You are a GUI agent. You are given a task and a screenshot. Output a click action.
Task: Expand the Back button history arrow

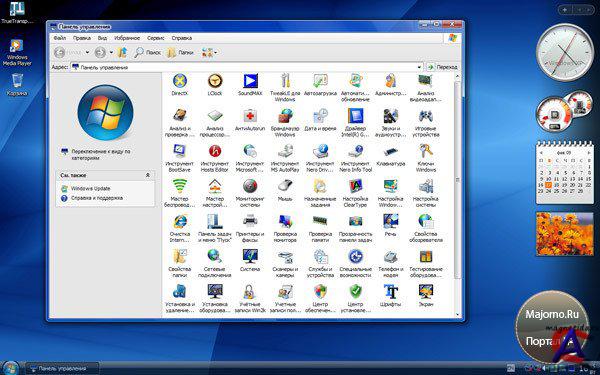tap(87, 52)
